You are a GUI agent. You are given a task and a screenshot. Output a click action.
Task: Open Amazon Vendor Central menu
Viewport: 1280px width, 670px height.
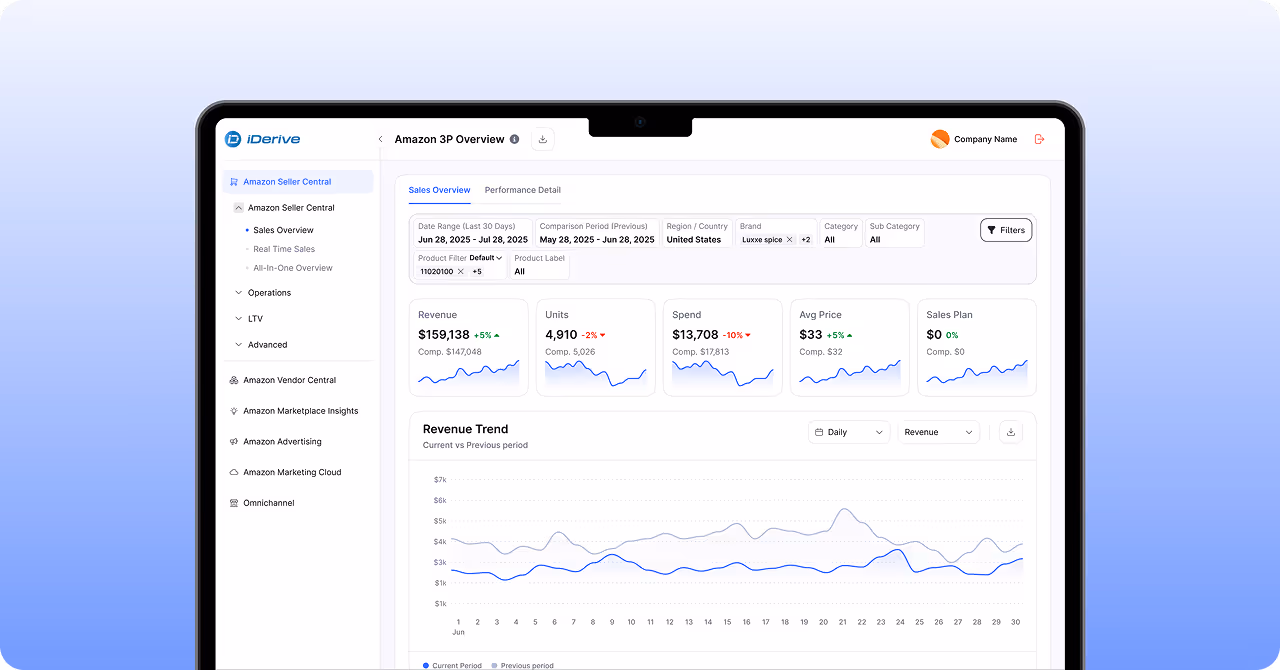(290, 380)
